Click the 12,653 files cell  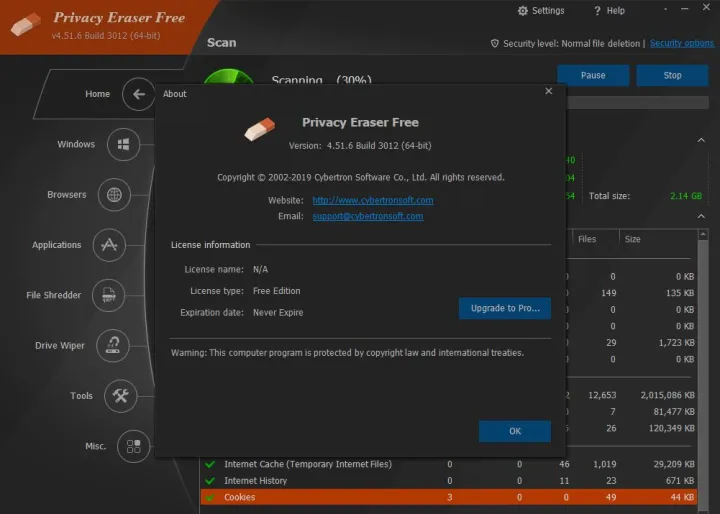602,395
